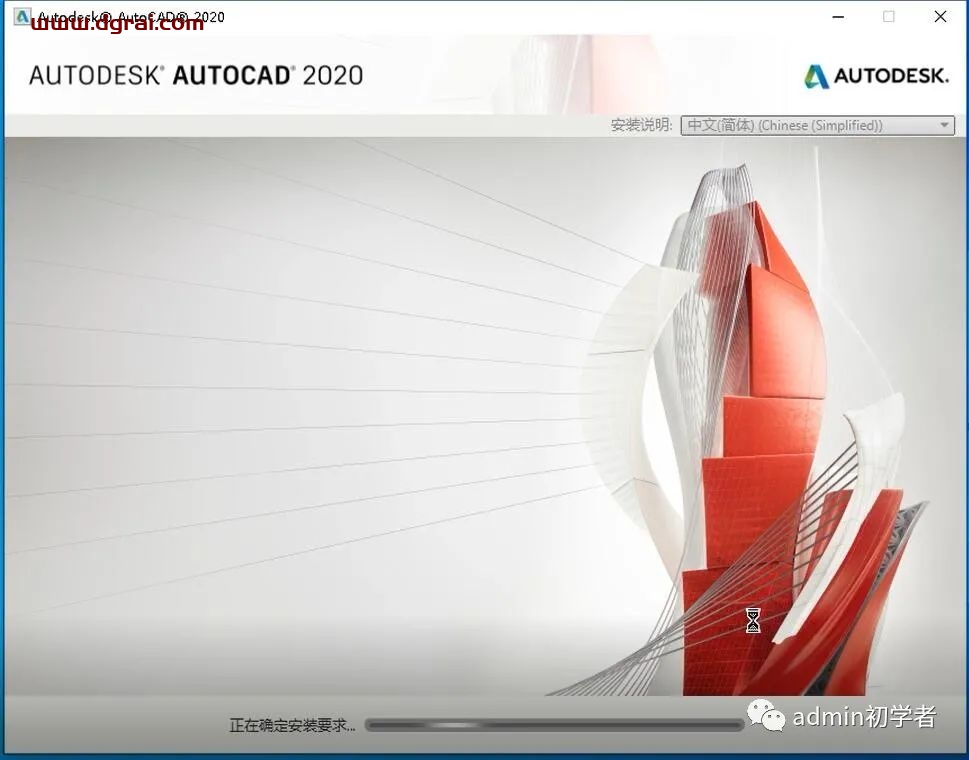Image resolution: width=969 pixels, height=760 pixels.
Task: Click the www.dgrai.com watermark link
Action: click(118, 24)
